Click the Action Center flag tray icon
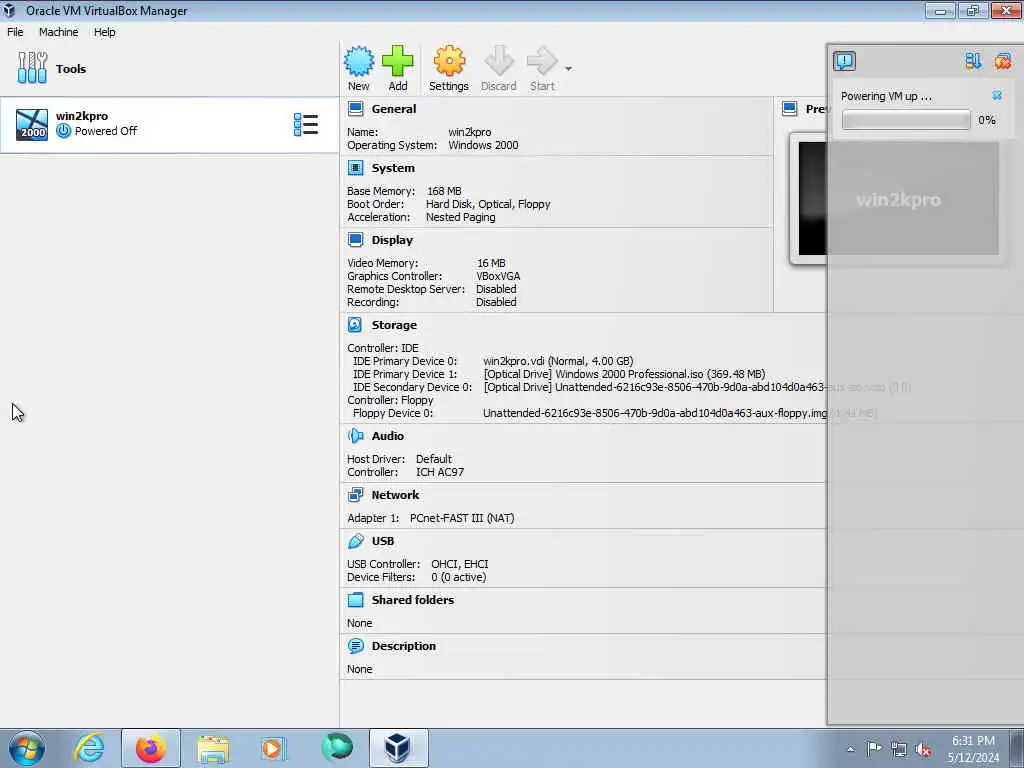Viewport: 1024px width, 768px height. (874, 749)
